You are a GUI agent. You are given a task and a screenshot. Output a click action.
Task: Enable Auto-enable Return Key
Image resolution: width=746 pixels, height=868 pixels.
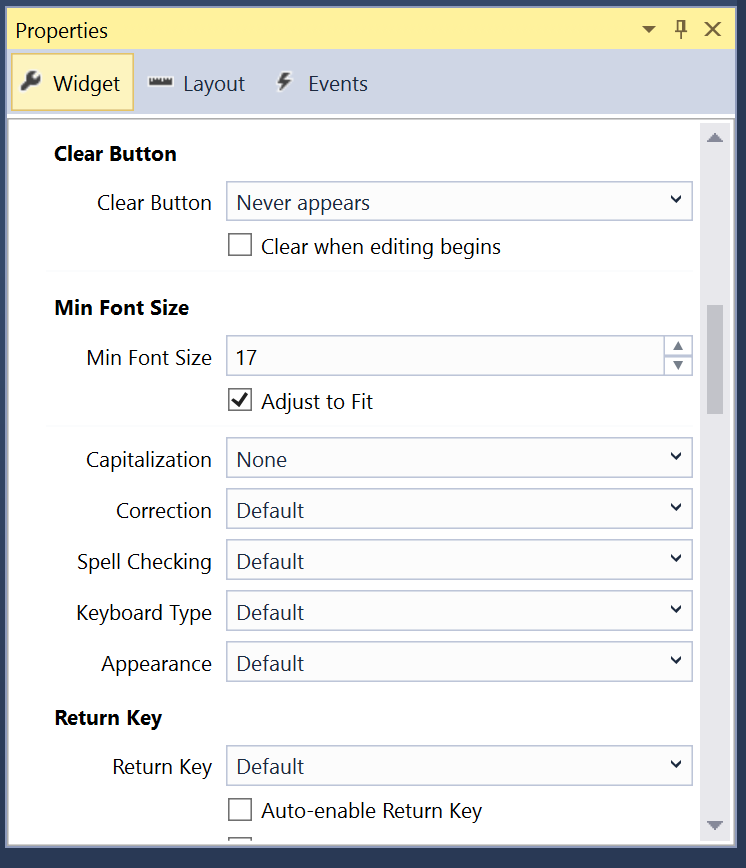(x=240, y=811)
